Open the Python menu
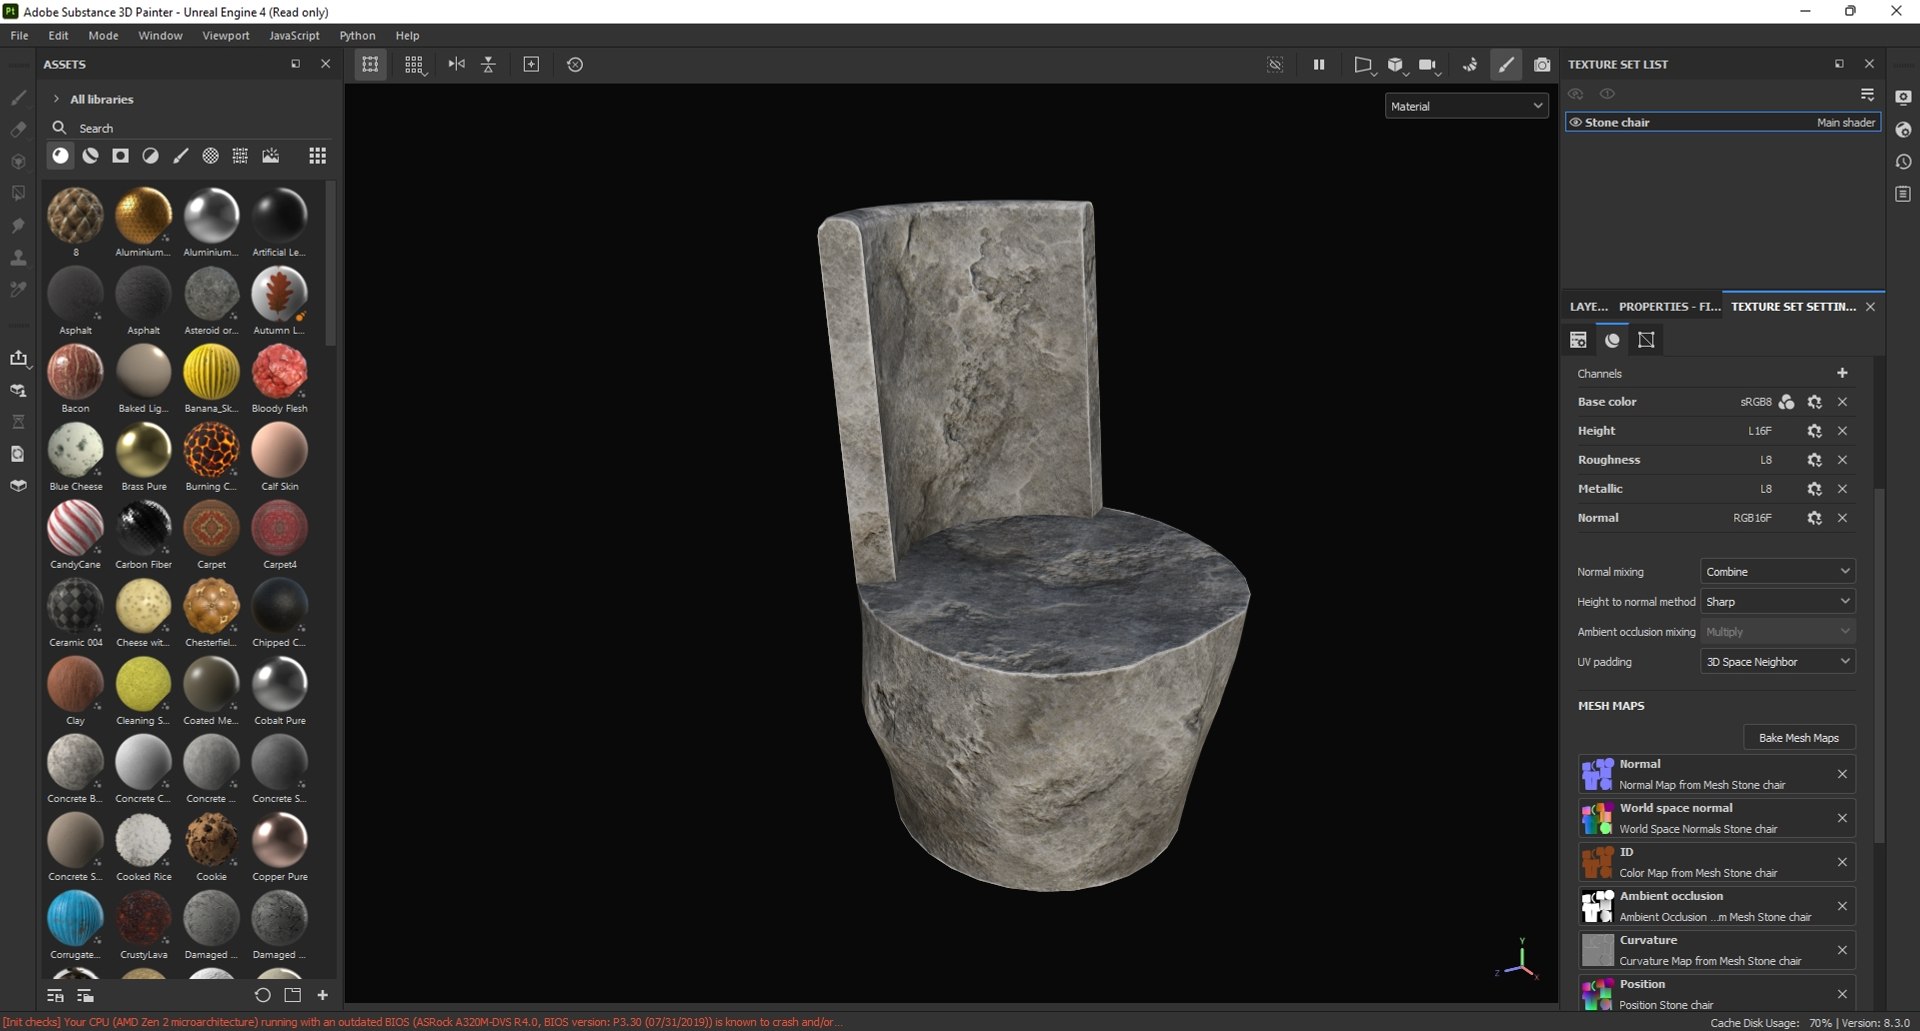Viewport: 1920px width, 1031px height. coord(357,35)
